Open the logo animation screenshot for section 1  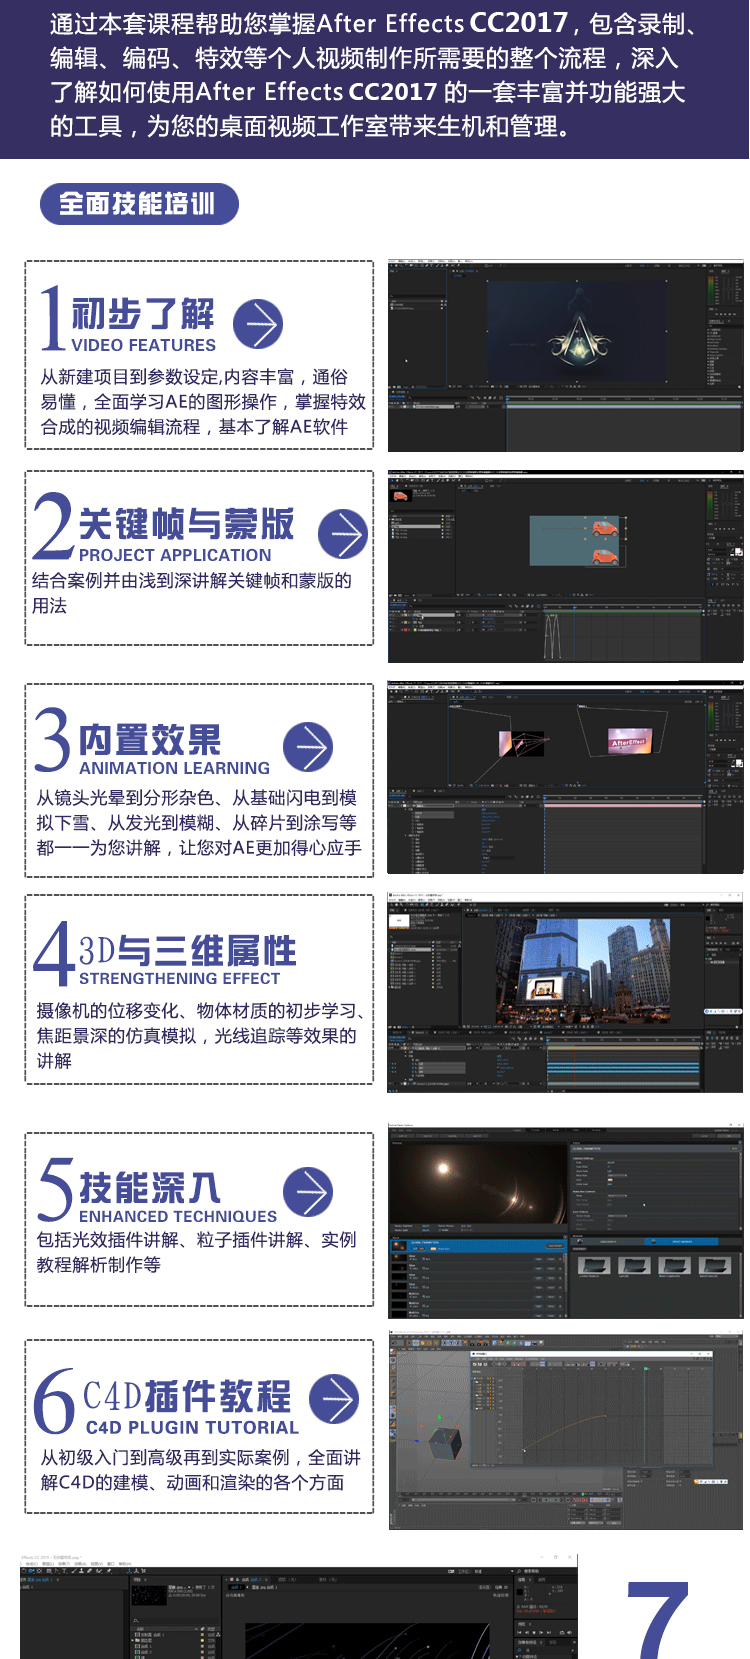coord(566,356)
